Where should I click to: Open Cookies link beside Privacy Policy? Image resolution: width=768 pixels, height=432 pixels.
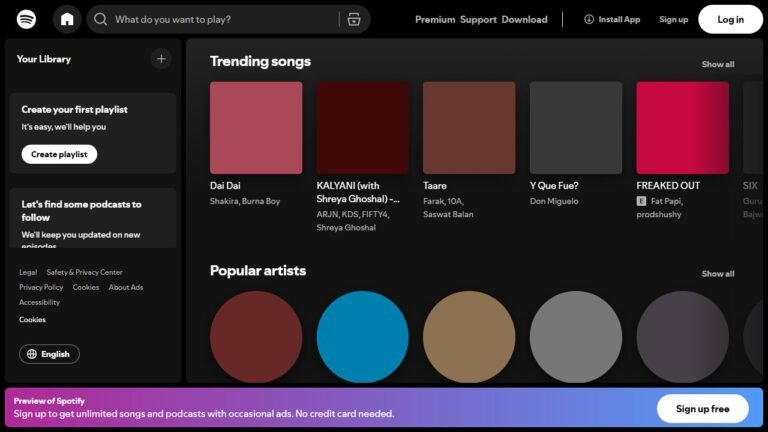(86, 288)
